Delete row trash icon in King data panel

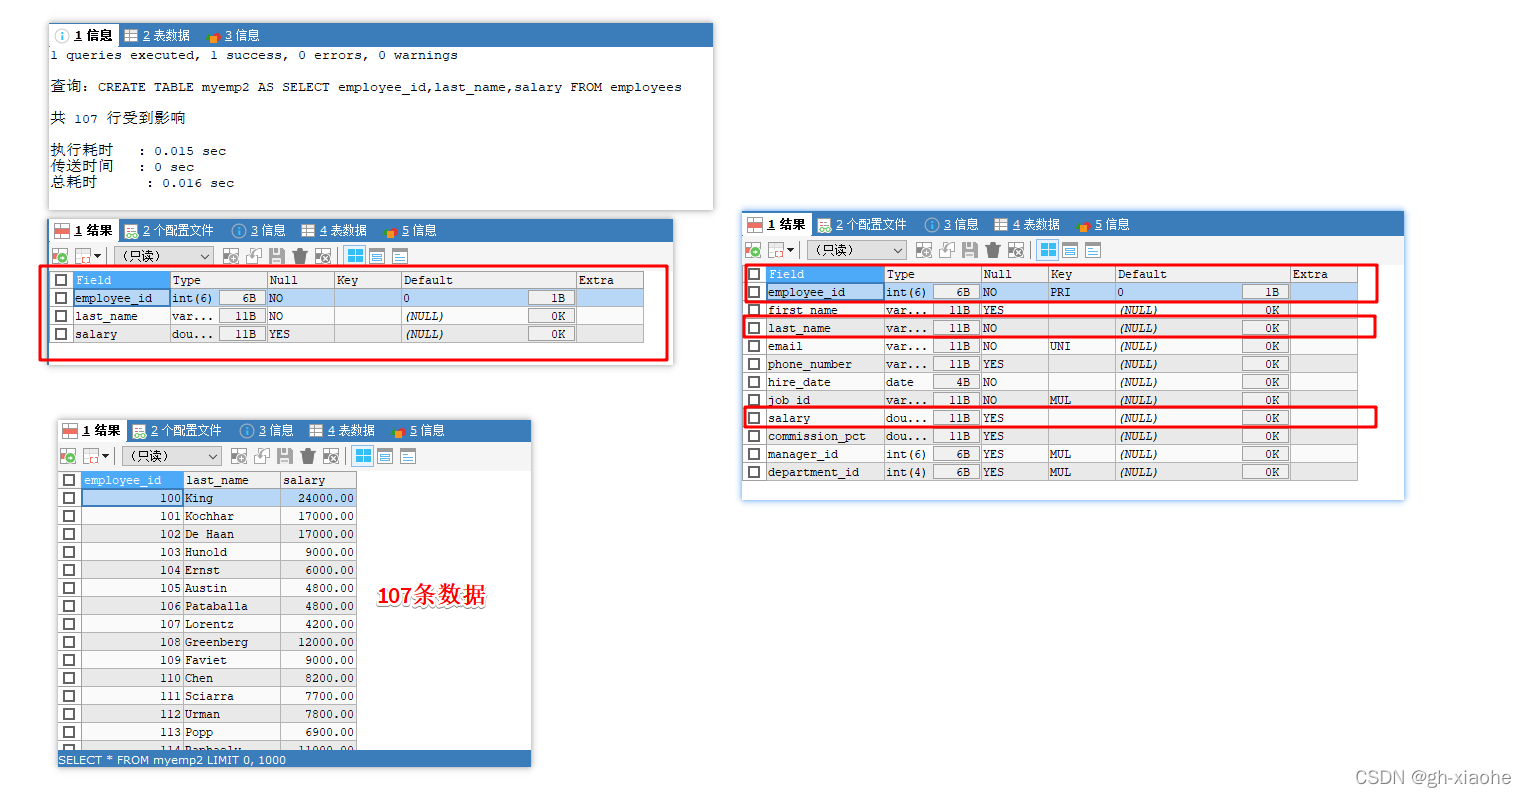[x=308, y=456]
